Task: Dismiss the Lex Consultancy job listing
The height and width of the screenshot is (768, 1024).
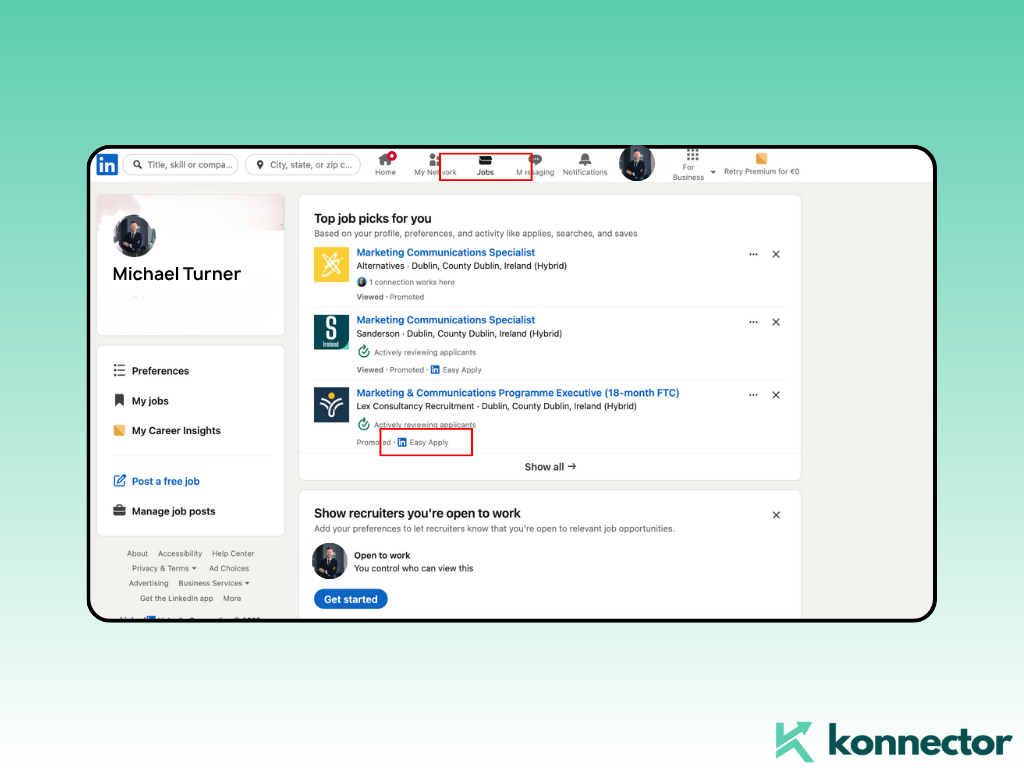Action: tap(776, 395)
